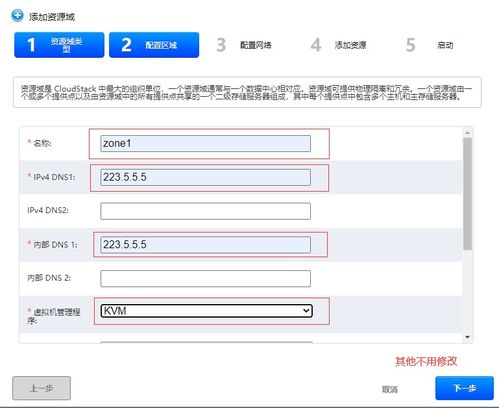This screenshot has height=408, width=499.
Task: Select step 1 资源域类型 tab
Action: point(59,45)
